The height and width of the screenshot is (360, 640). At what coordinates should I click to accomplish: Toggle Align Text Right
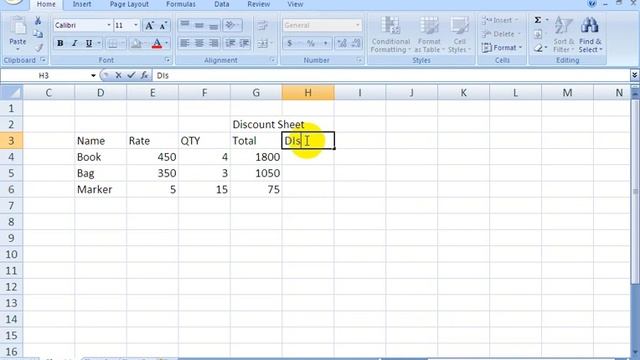213,43
